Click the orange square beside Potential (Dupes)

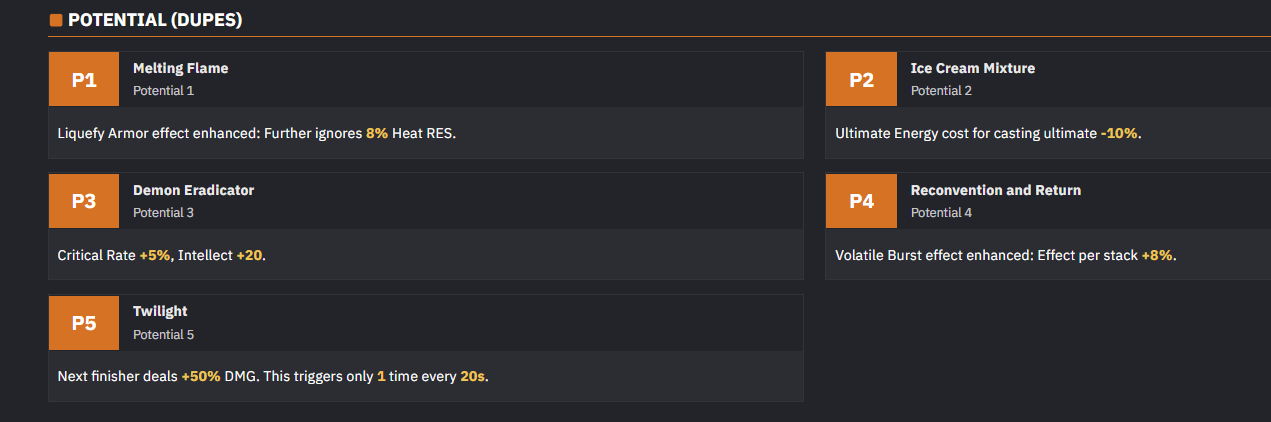(56, 20)
